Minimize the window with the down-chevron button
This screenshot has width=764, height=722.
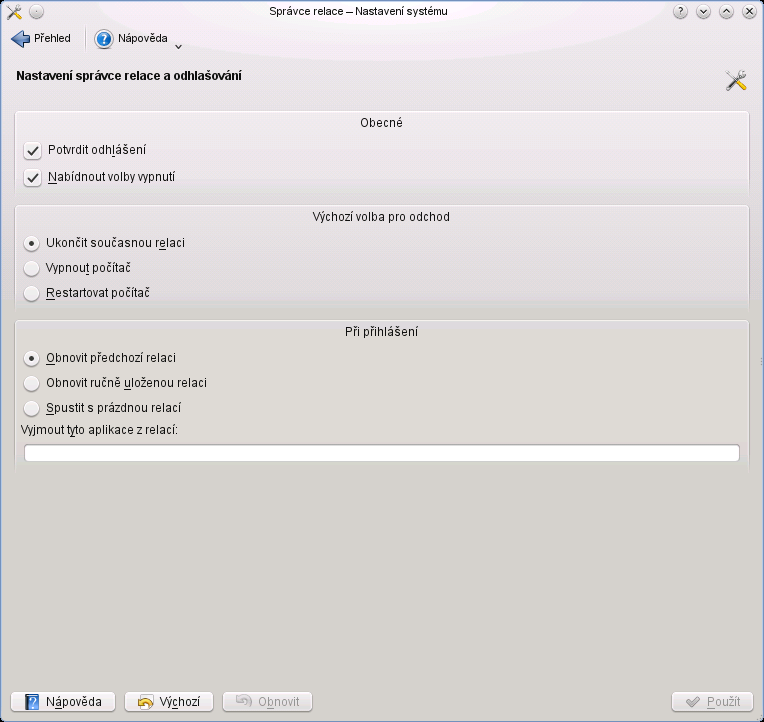pyautogui.click(x=703, y=12)
